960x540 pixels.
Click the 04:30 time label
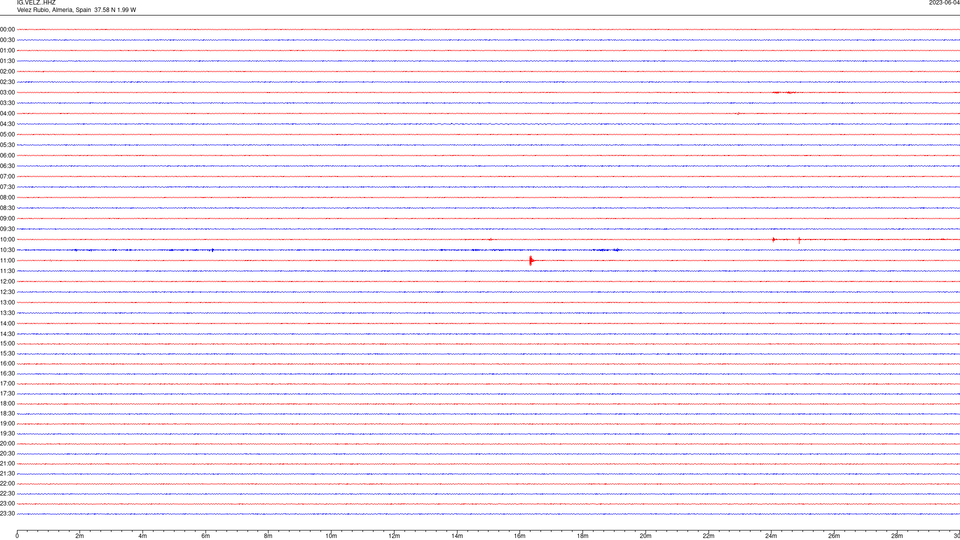[x=7, y=124]
